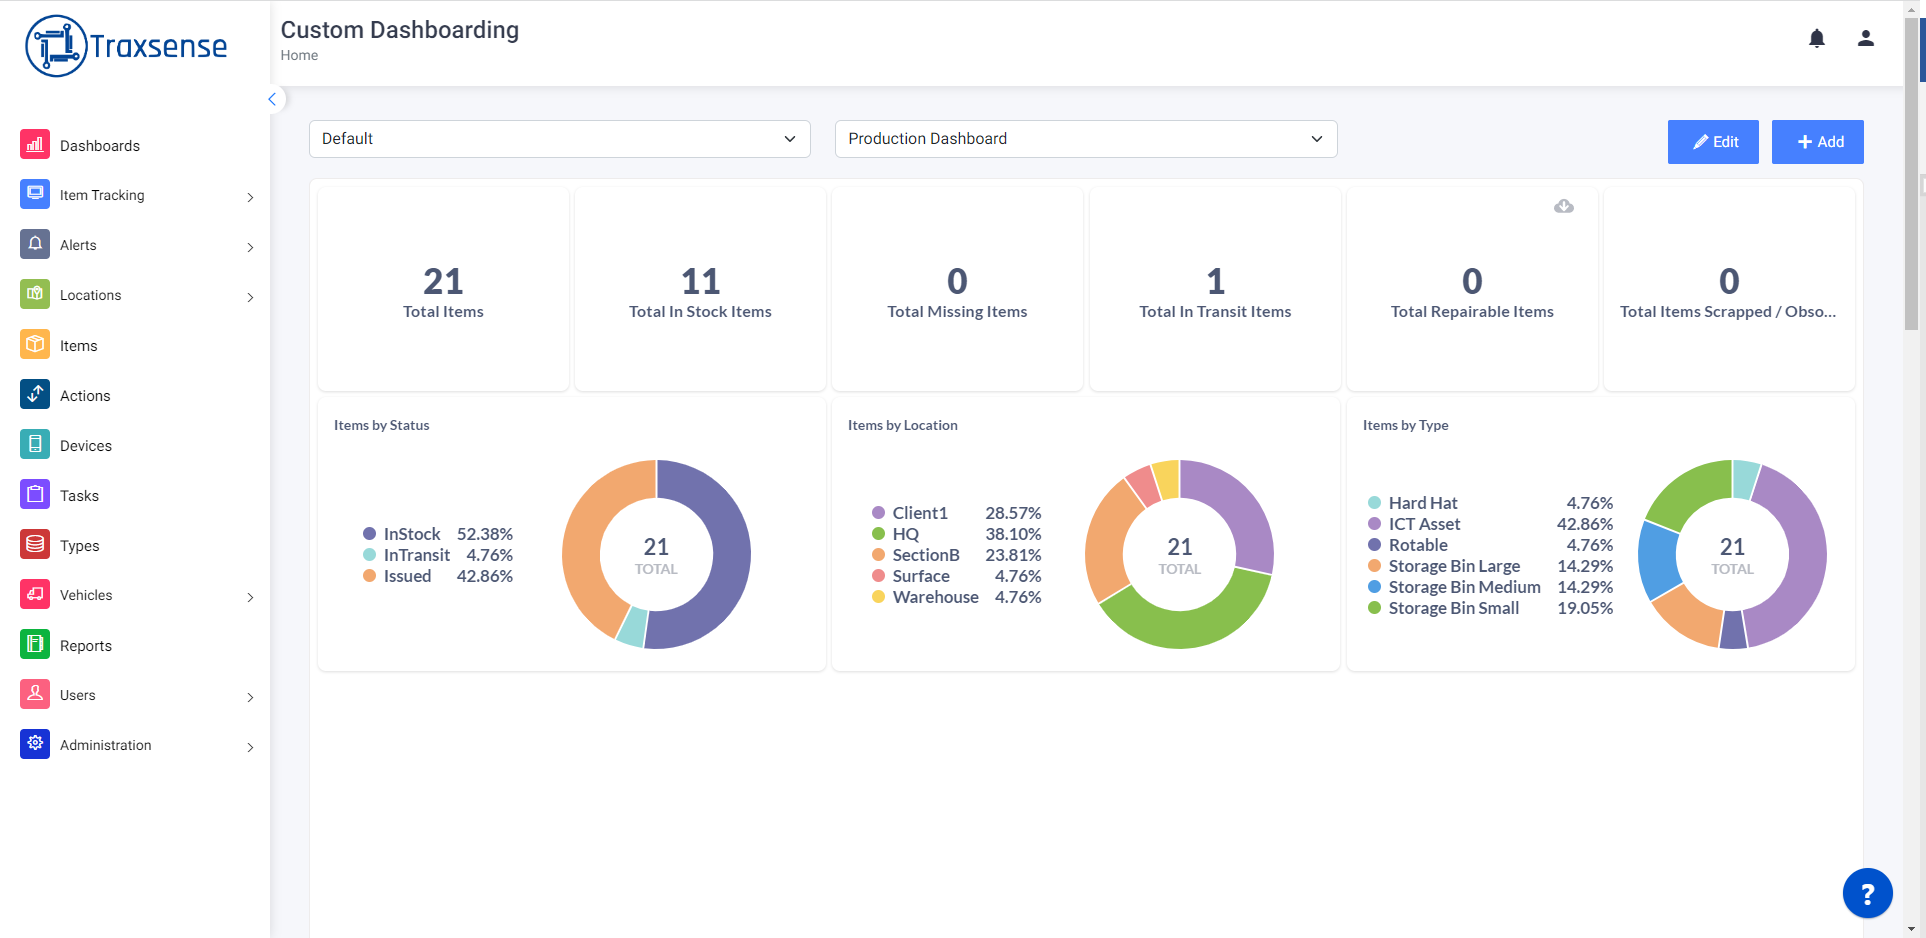Open the Default dropdown selector
This screenshot has height=938, width=1926.
point(560,139)
